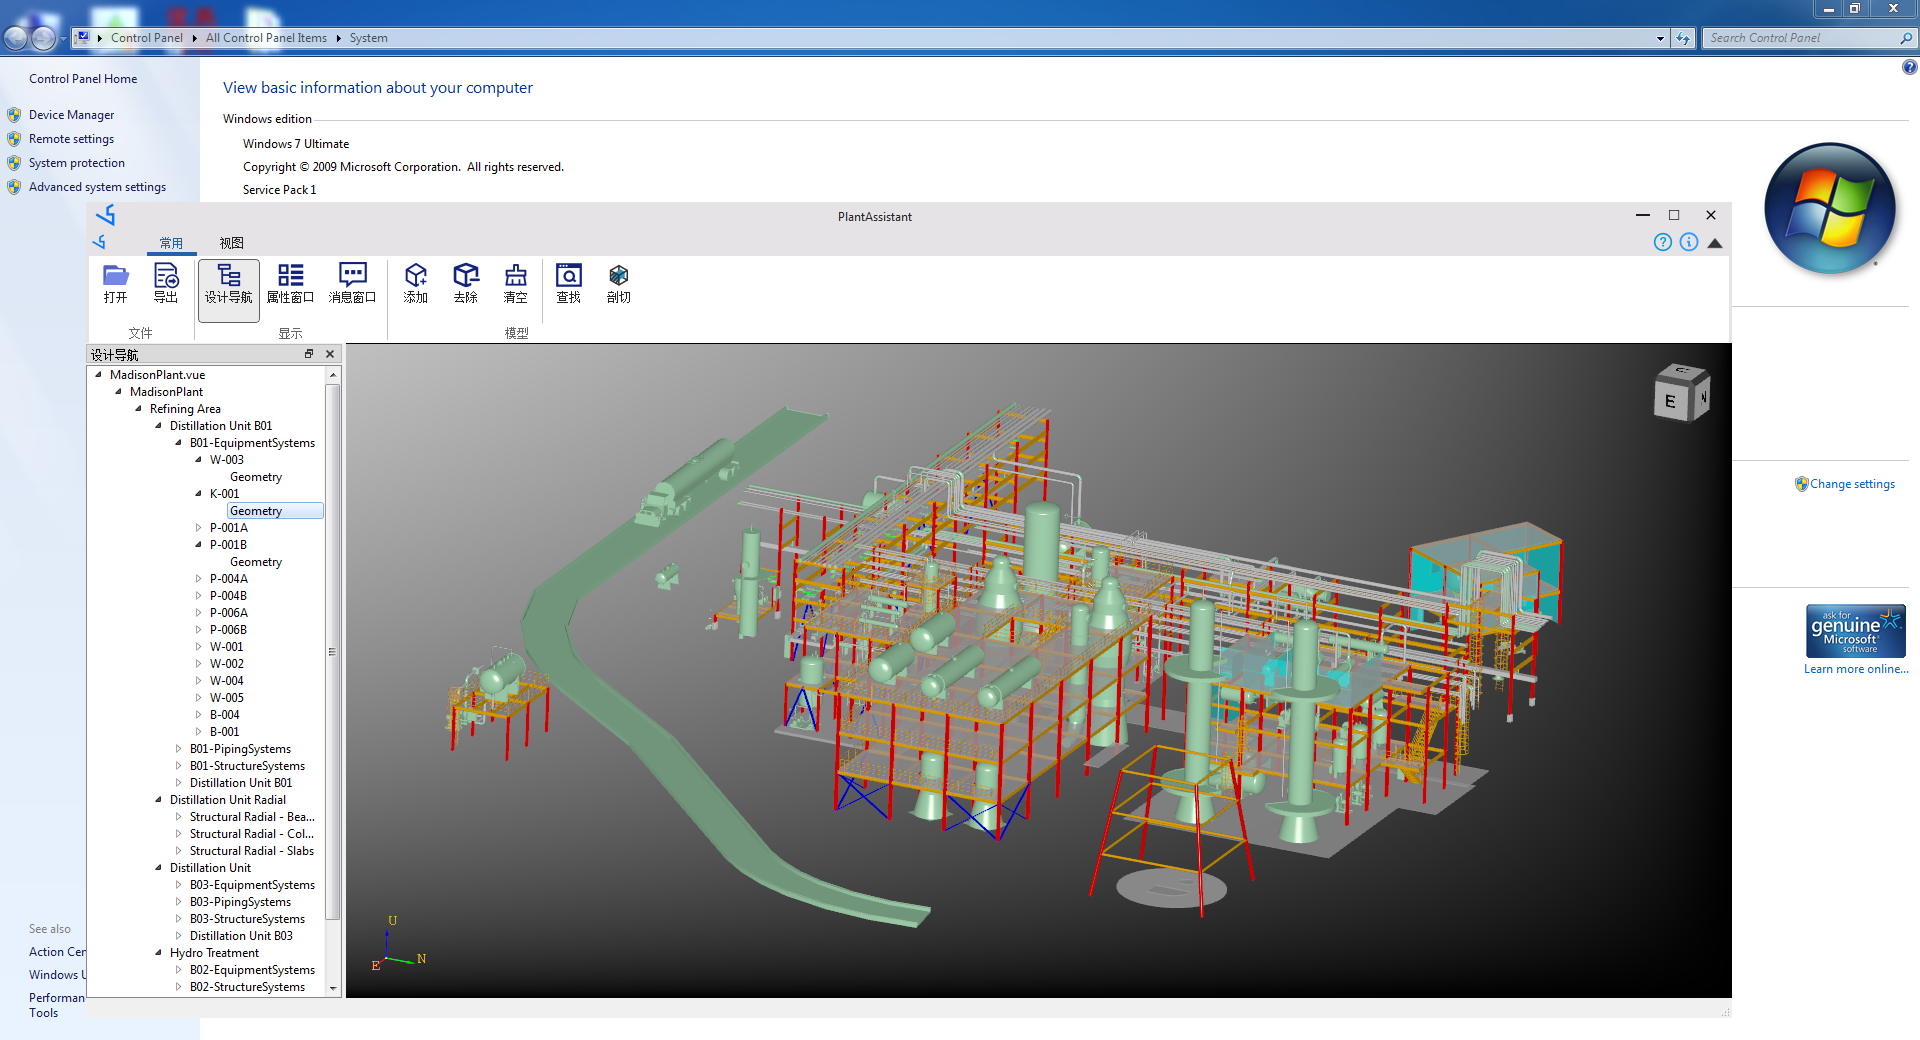Expand the P-004A tree node
The image size is (1920, 1040).
[198, 579]
